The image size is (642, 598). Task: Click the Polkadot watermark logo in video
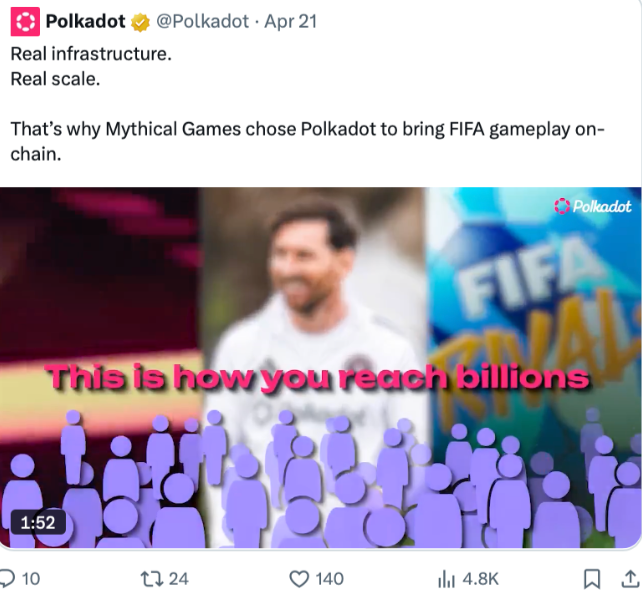tap(592, 206)
